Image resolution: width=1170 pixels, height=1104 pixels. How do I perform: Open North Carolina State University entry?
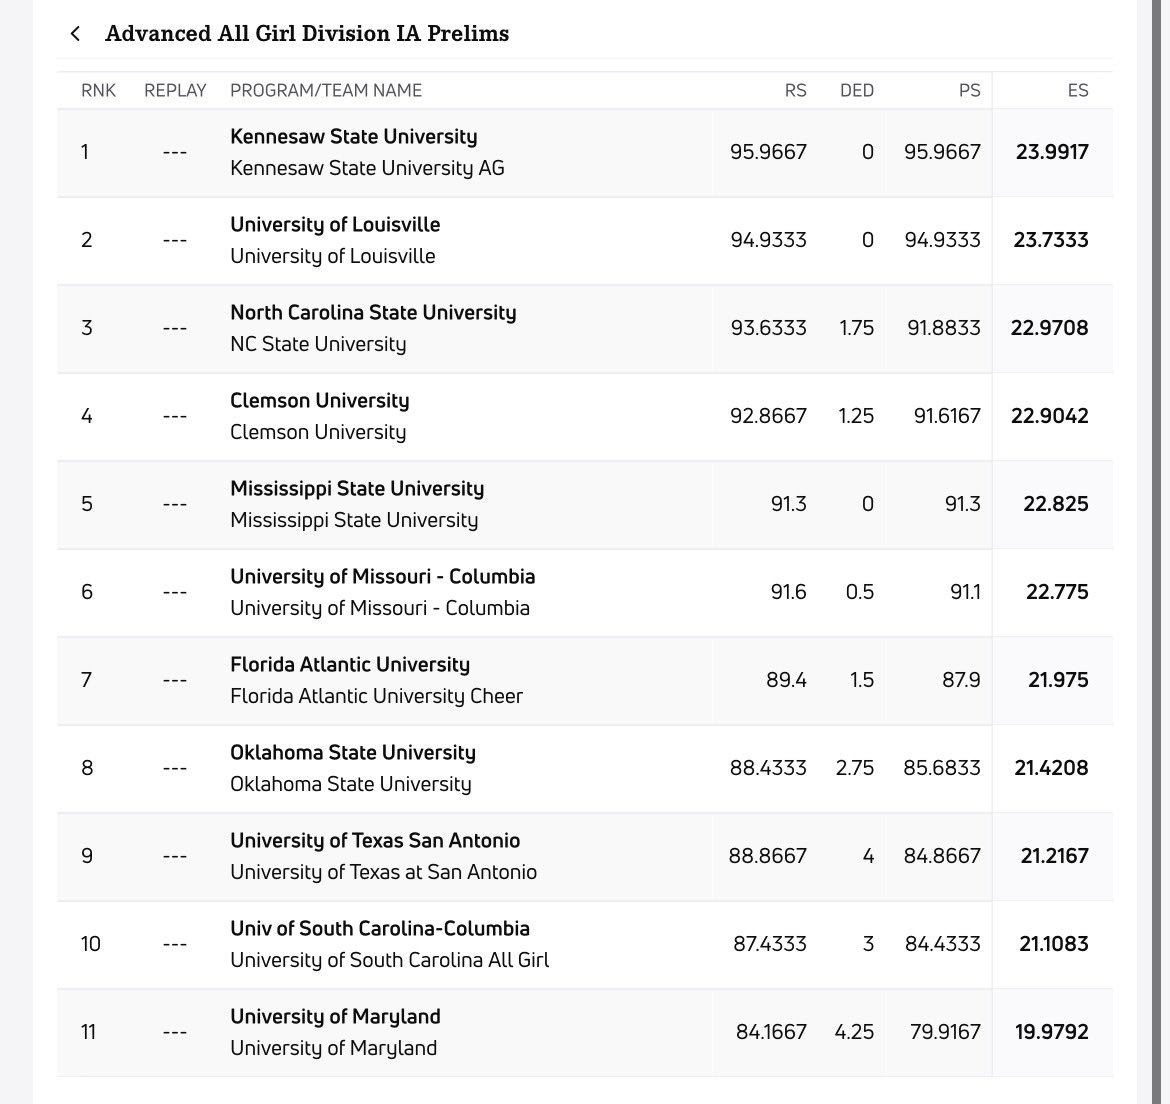(373, 313)
